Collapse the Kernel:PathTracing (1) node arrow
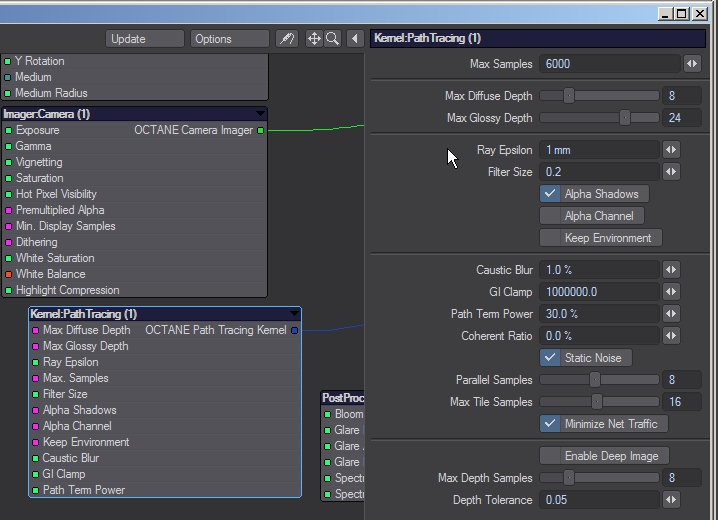This screenshot has height=520, width=718. pyautogui.click(x=294, y=314)
